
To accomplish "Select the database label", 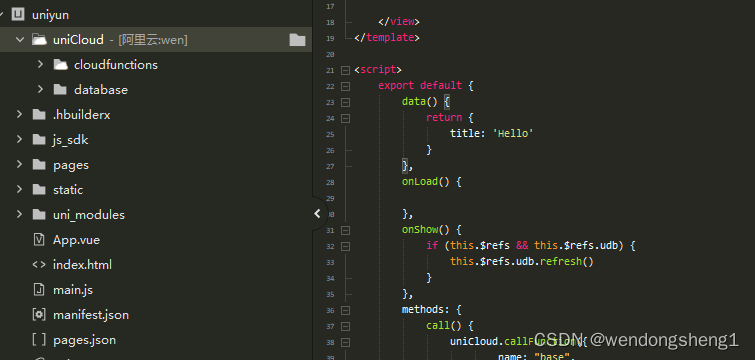I will point(101,90).
